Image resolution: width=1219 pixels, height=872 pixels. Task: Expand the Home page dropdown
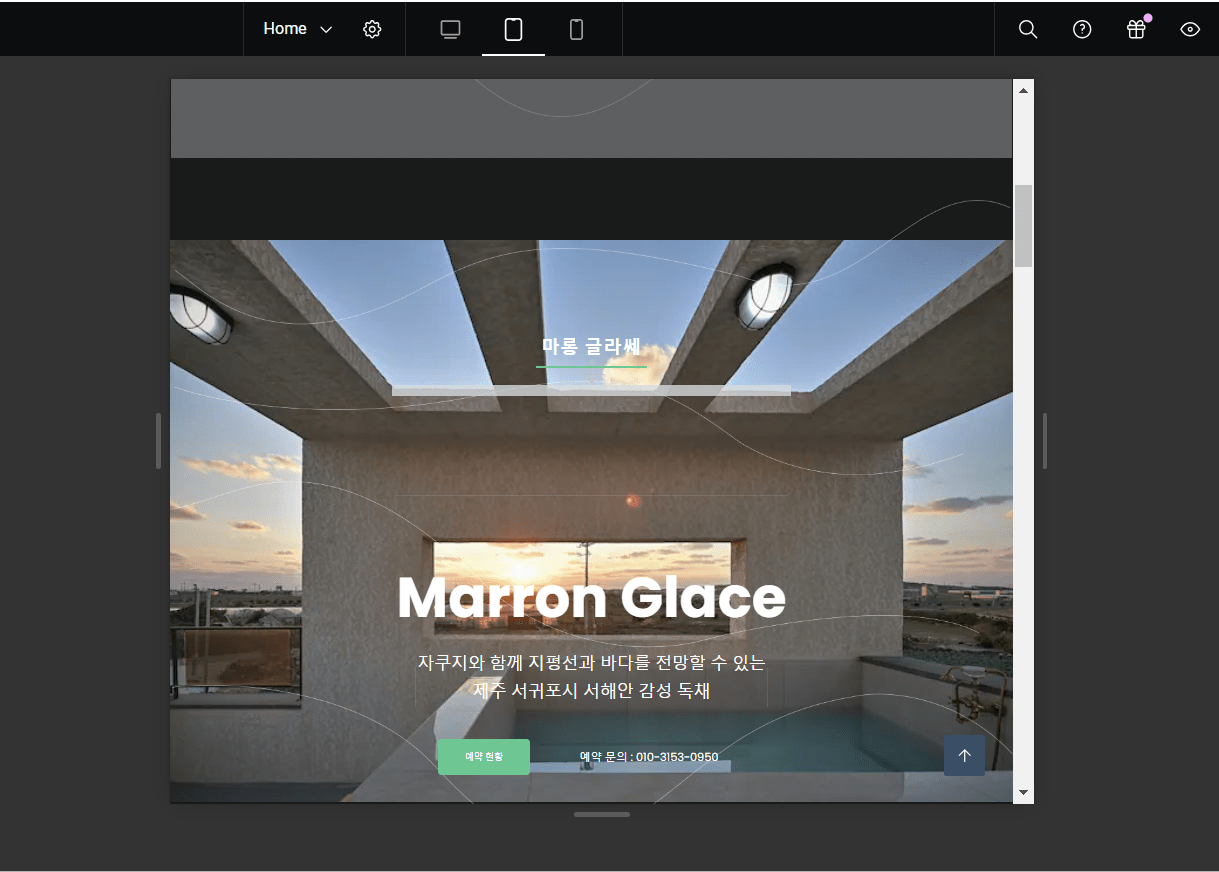[x=297, y=29]
